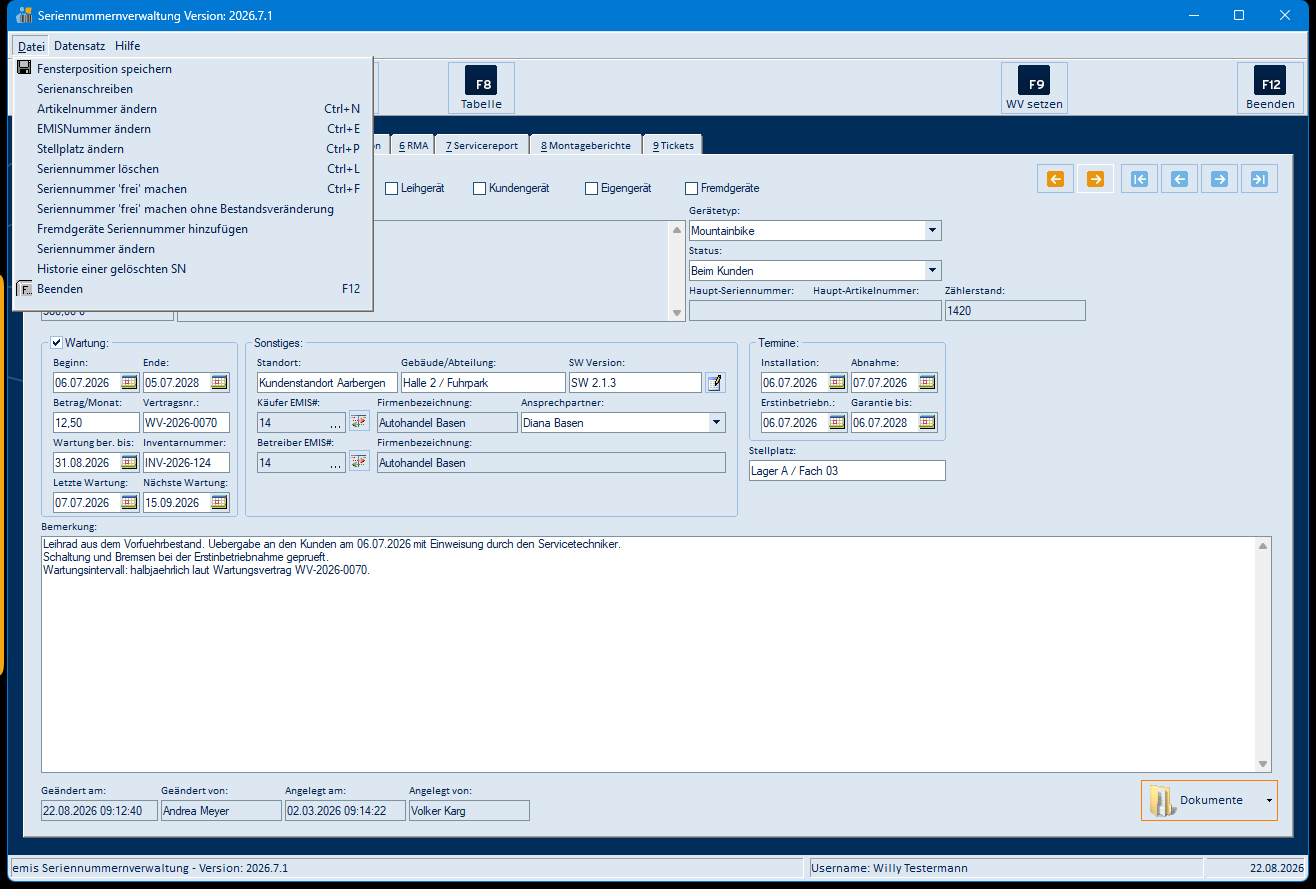Image resolution: width=1316 pixels, height=889 pixels.
Task: Toggle the Eigengerät checkbox
Action: tap(592, 188)
